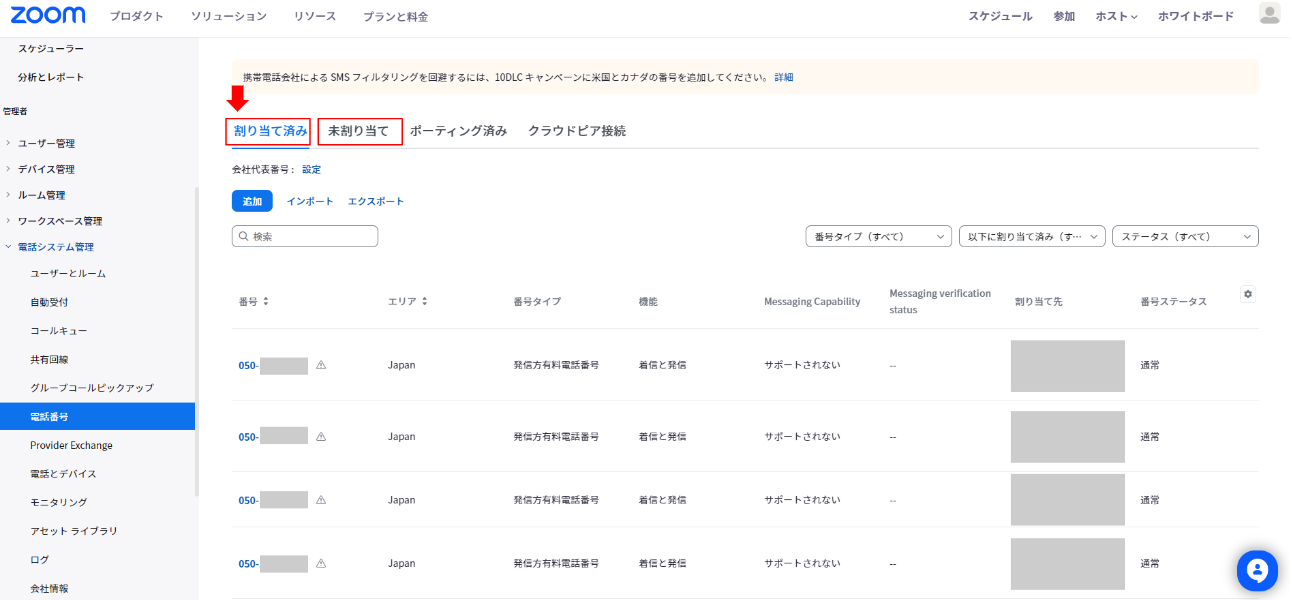The width and height of the screenshot is (1292, 600).
Task: Open the ステータス dropdown filter
Action: (x=1185, y=237)
